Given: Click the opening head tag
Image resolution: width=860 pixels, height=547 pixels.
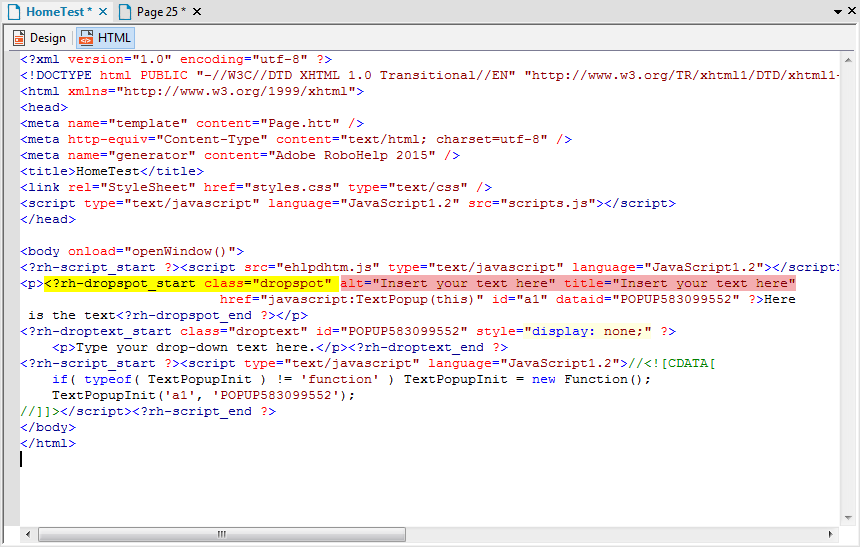Looking at the screenshot, I should coord(44,107).
